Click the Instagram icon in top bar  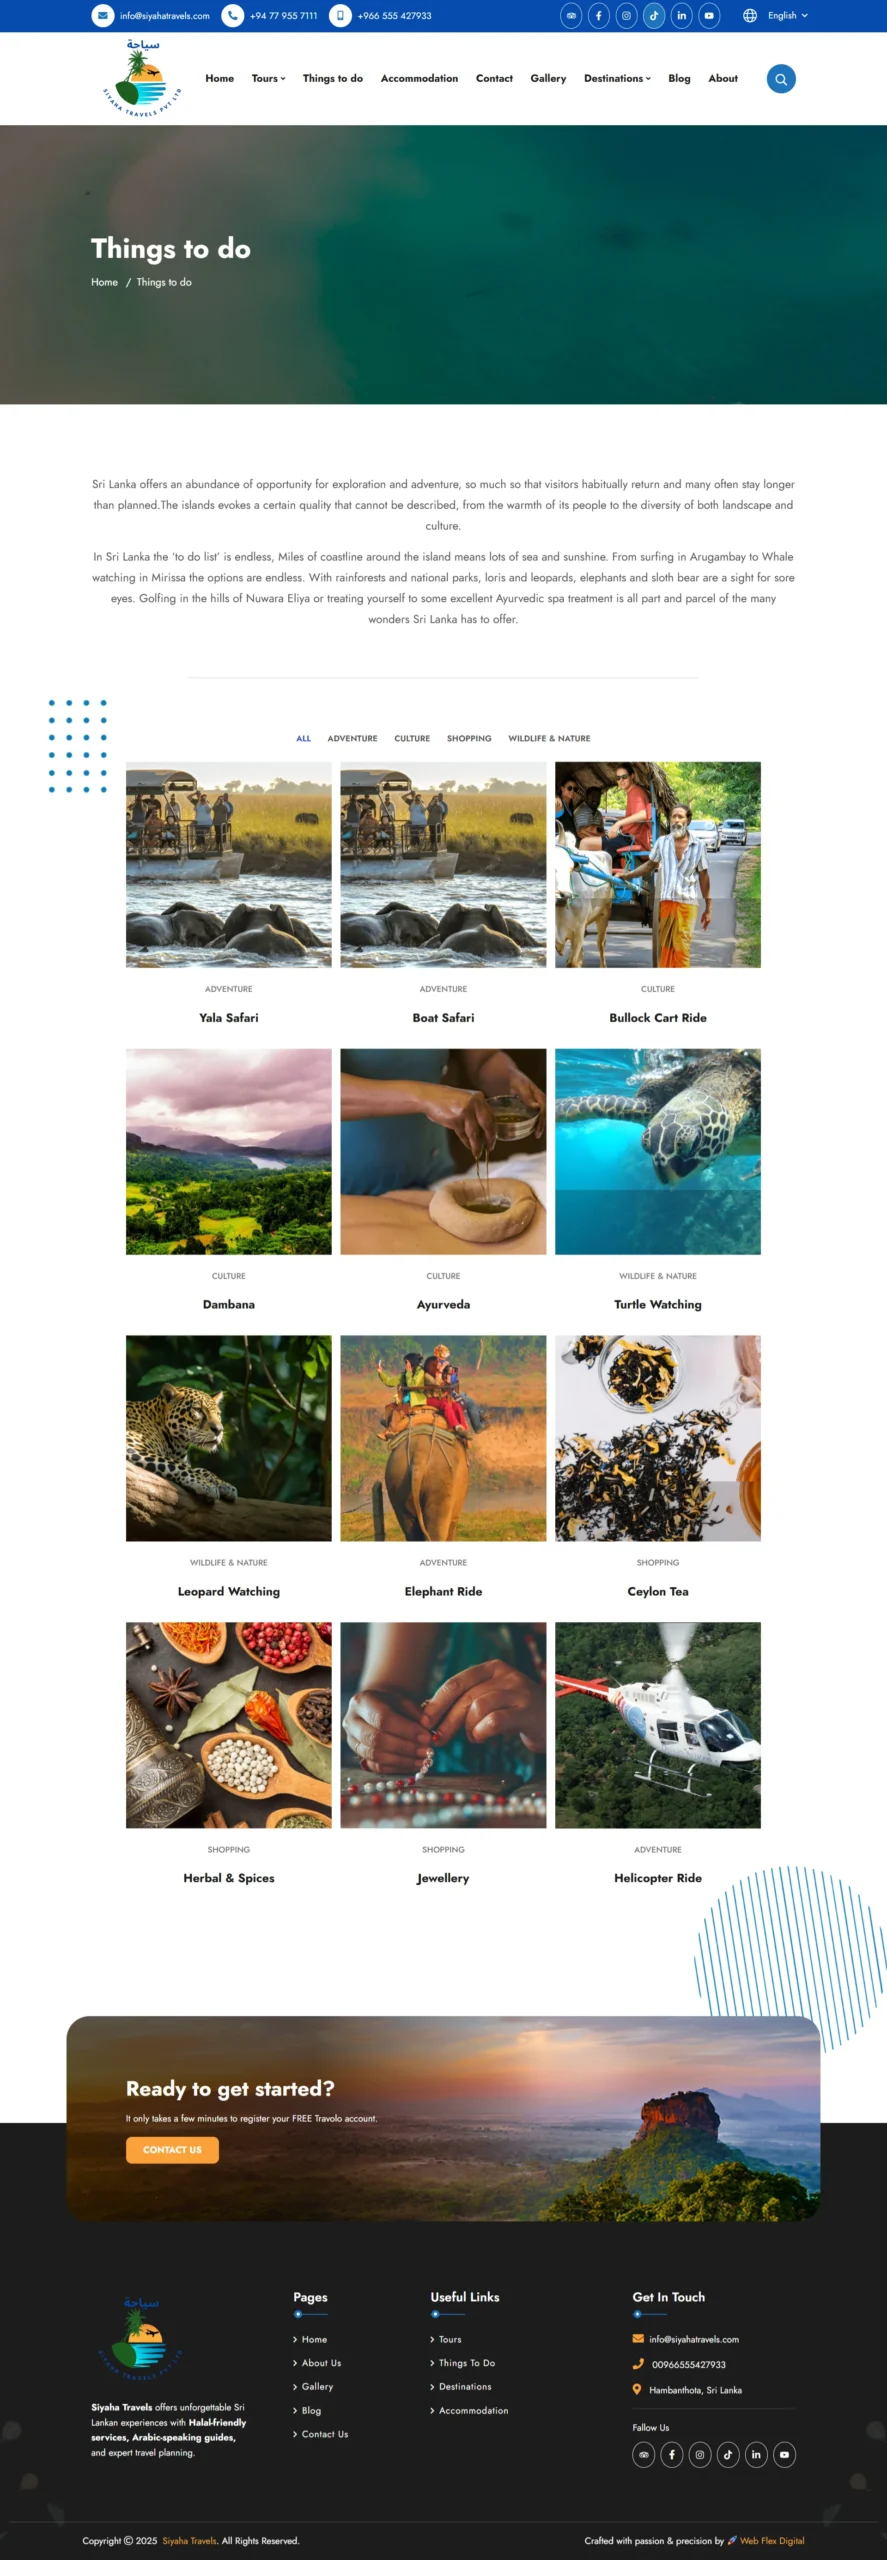point(626,16)
